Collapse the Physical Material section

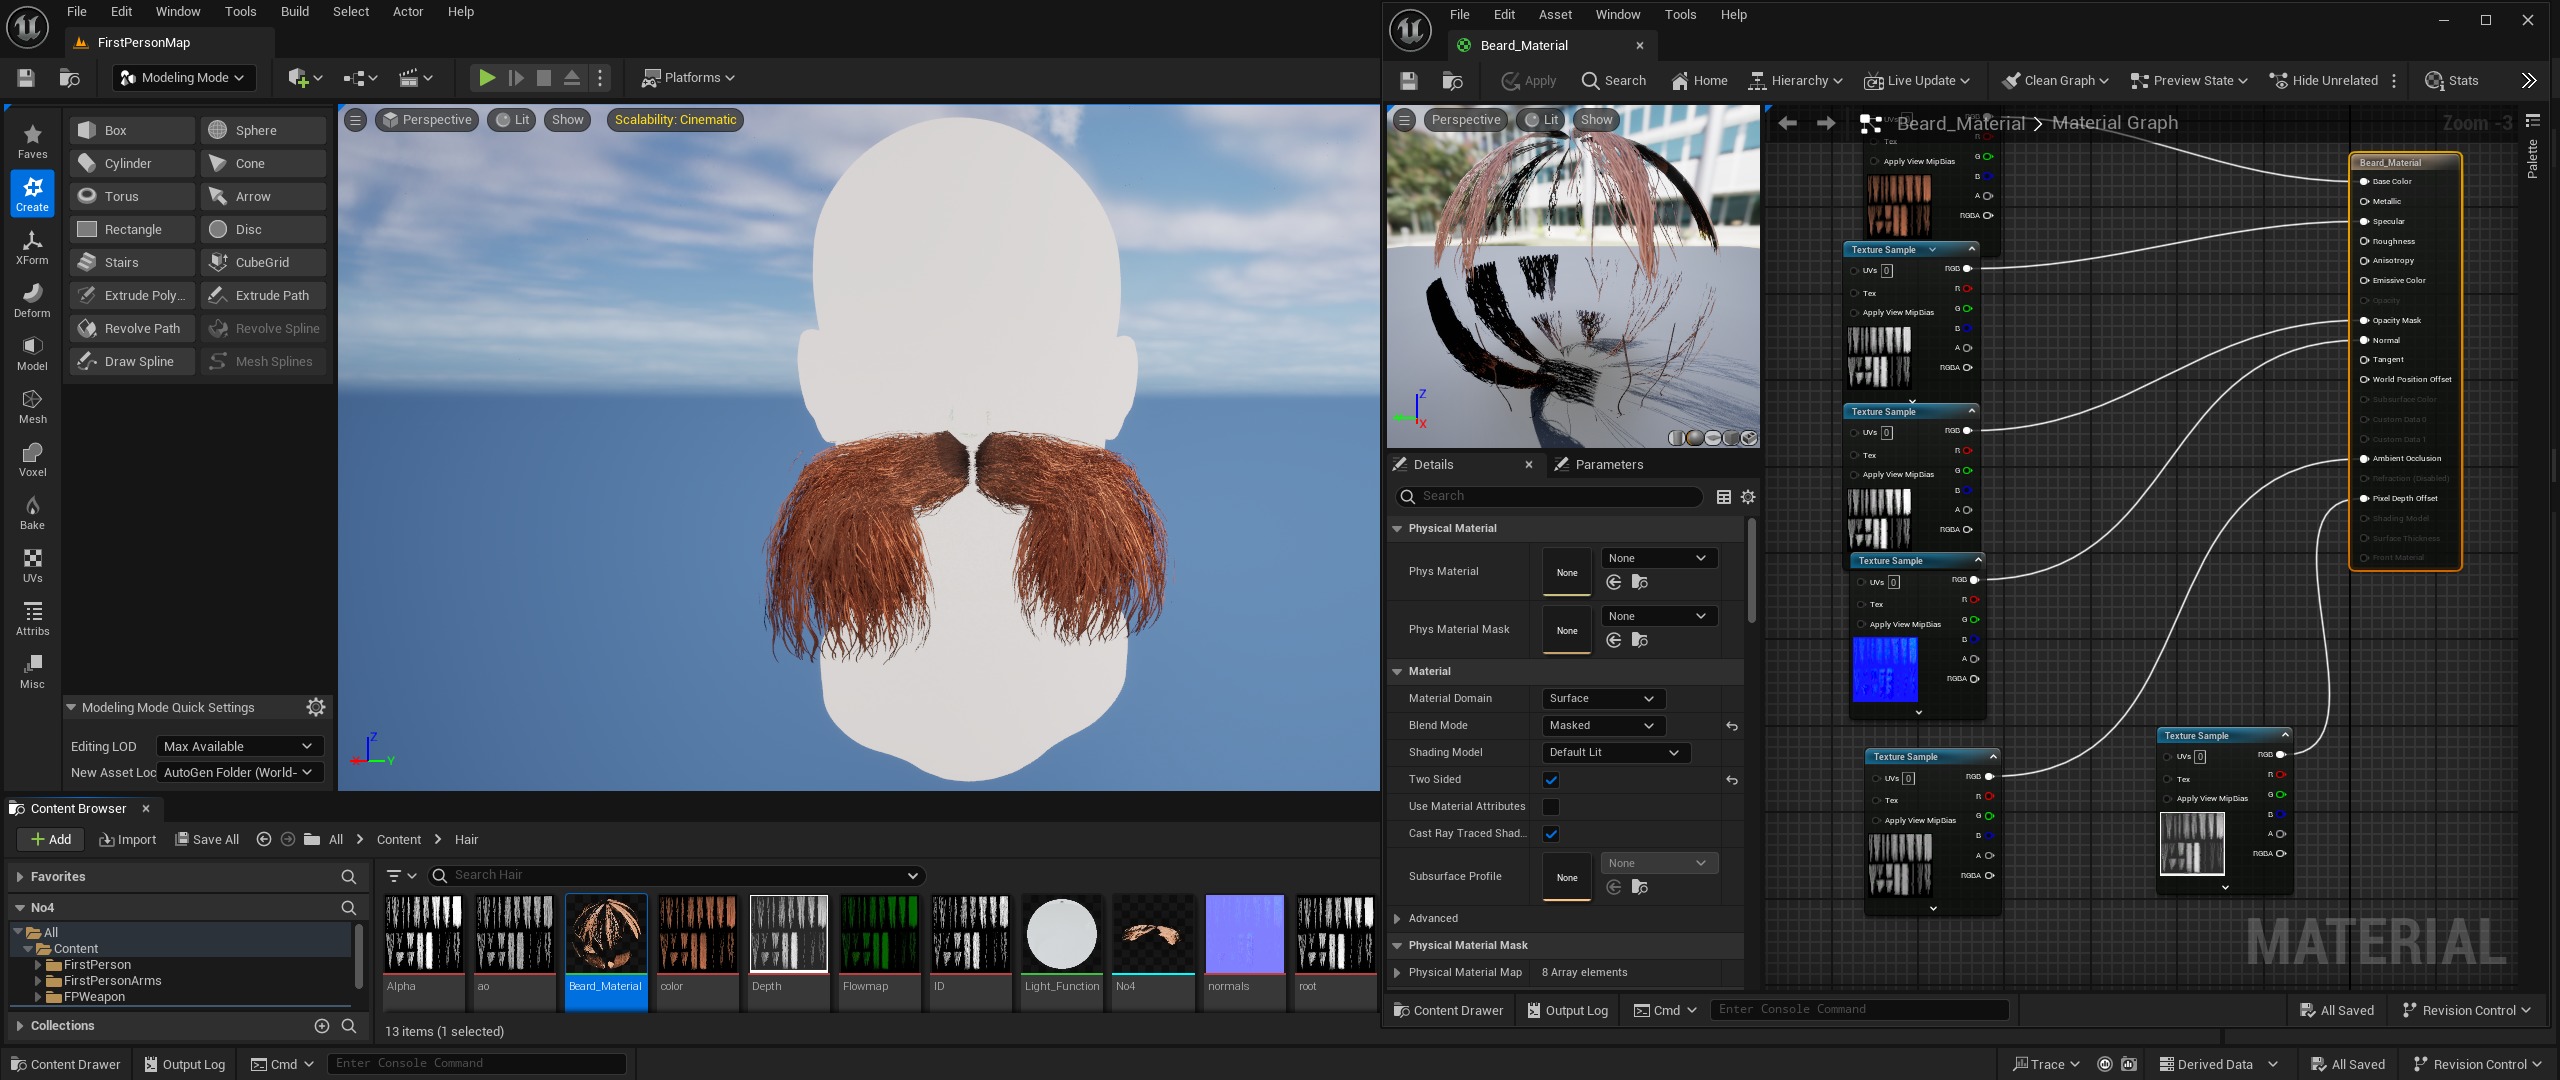click(x=1397, y=528)
